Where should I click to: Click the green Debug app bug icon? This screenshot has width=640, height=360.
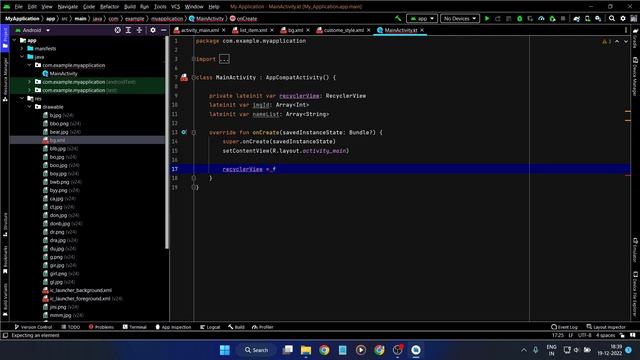(520, 18)
